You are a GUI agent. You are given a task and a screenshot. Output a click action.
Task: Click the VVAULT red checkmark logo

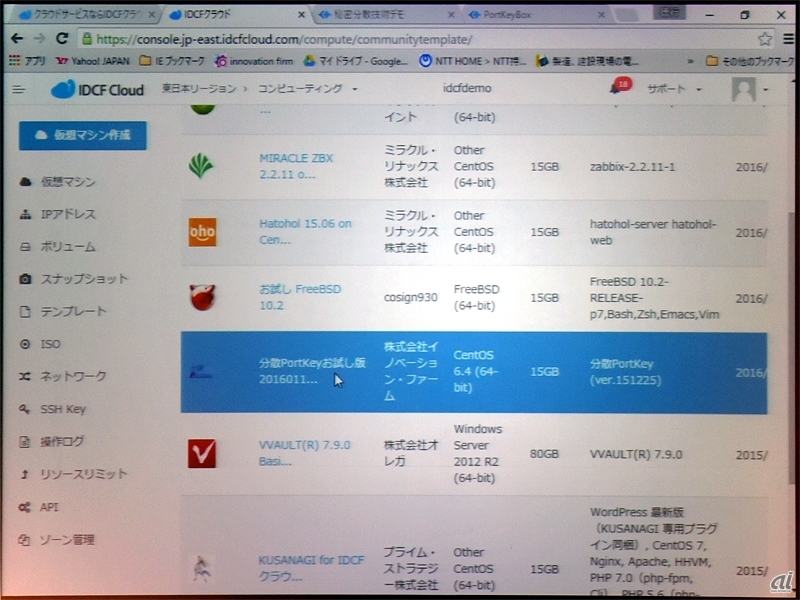point(202,454)
